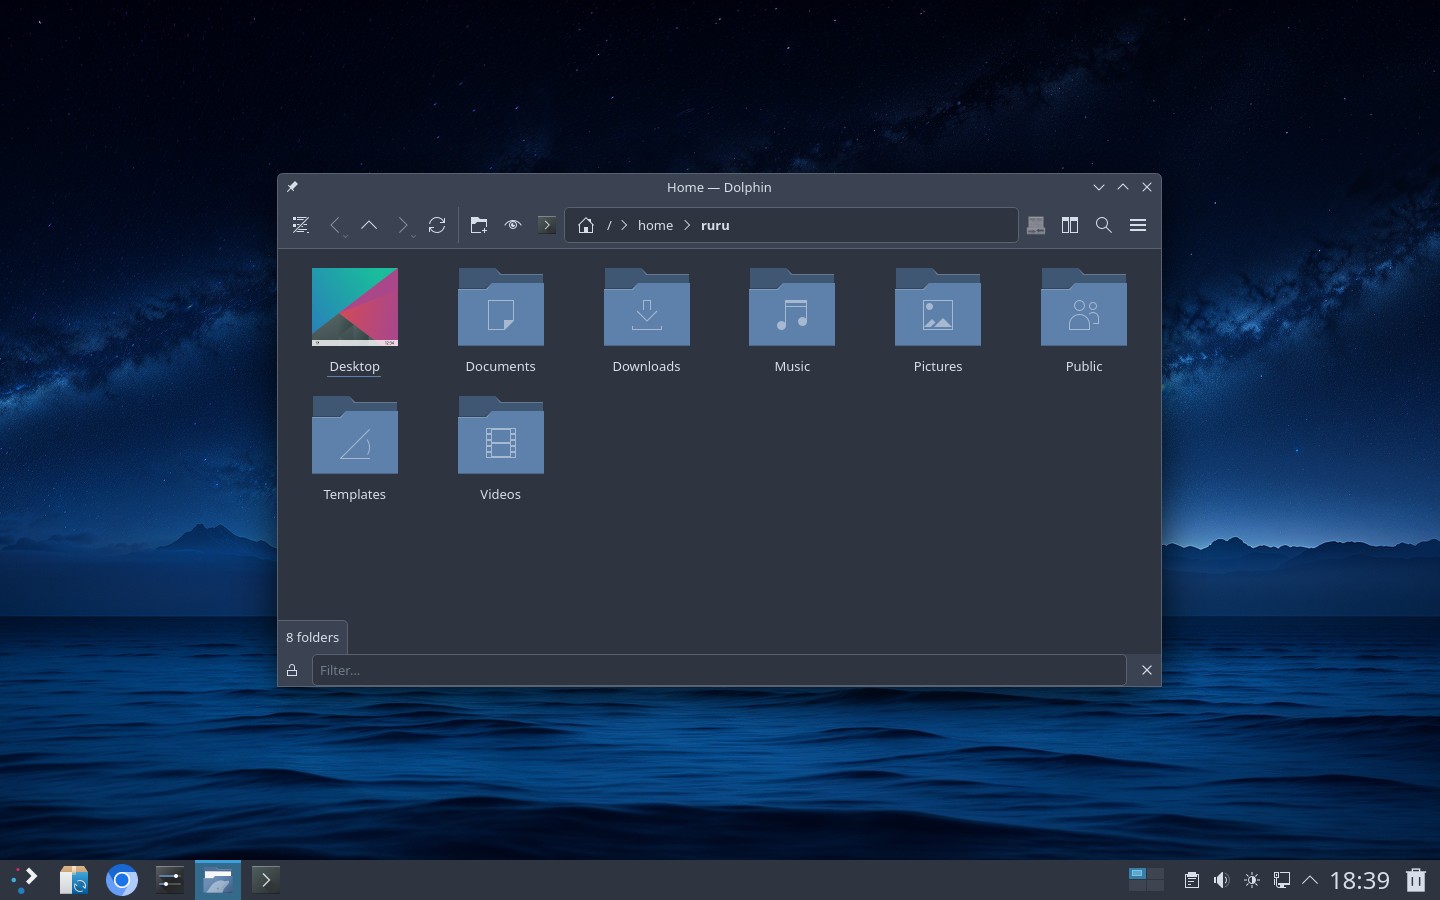Expand the hidden system tray icons arrow
Image resolution: width=1440 pixels, height=900 pixels.
click(x=1310, y=880)
